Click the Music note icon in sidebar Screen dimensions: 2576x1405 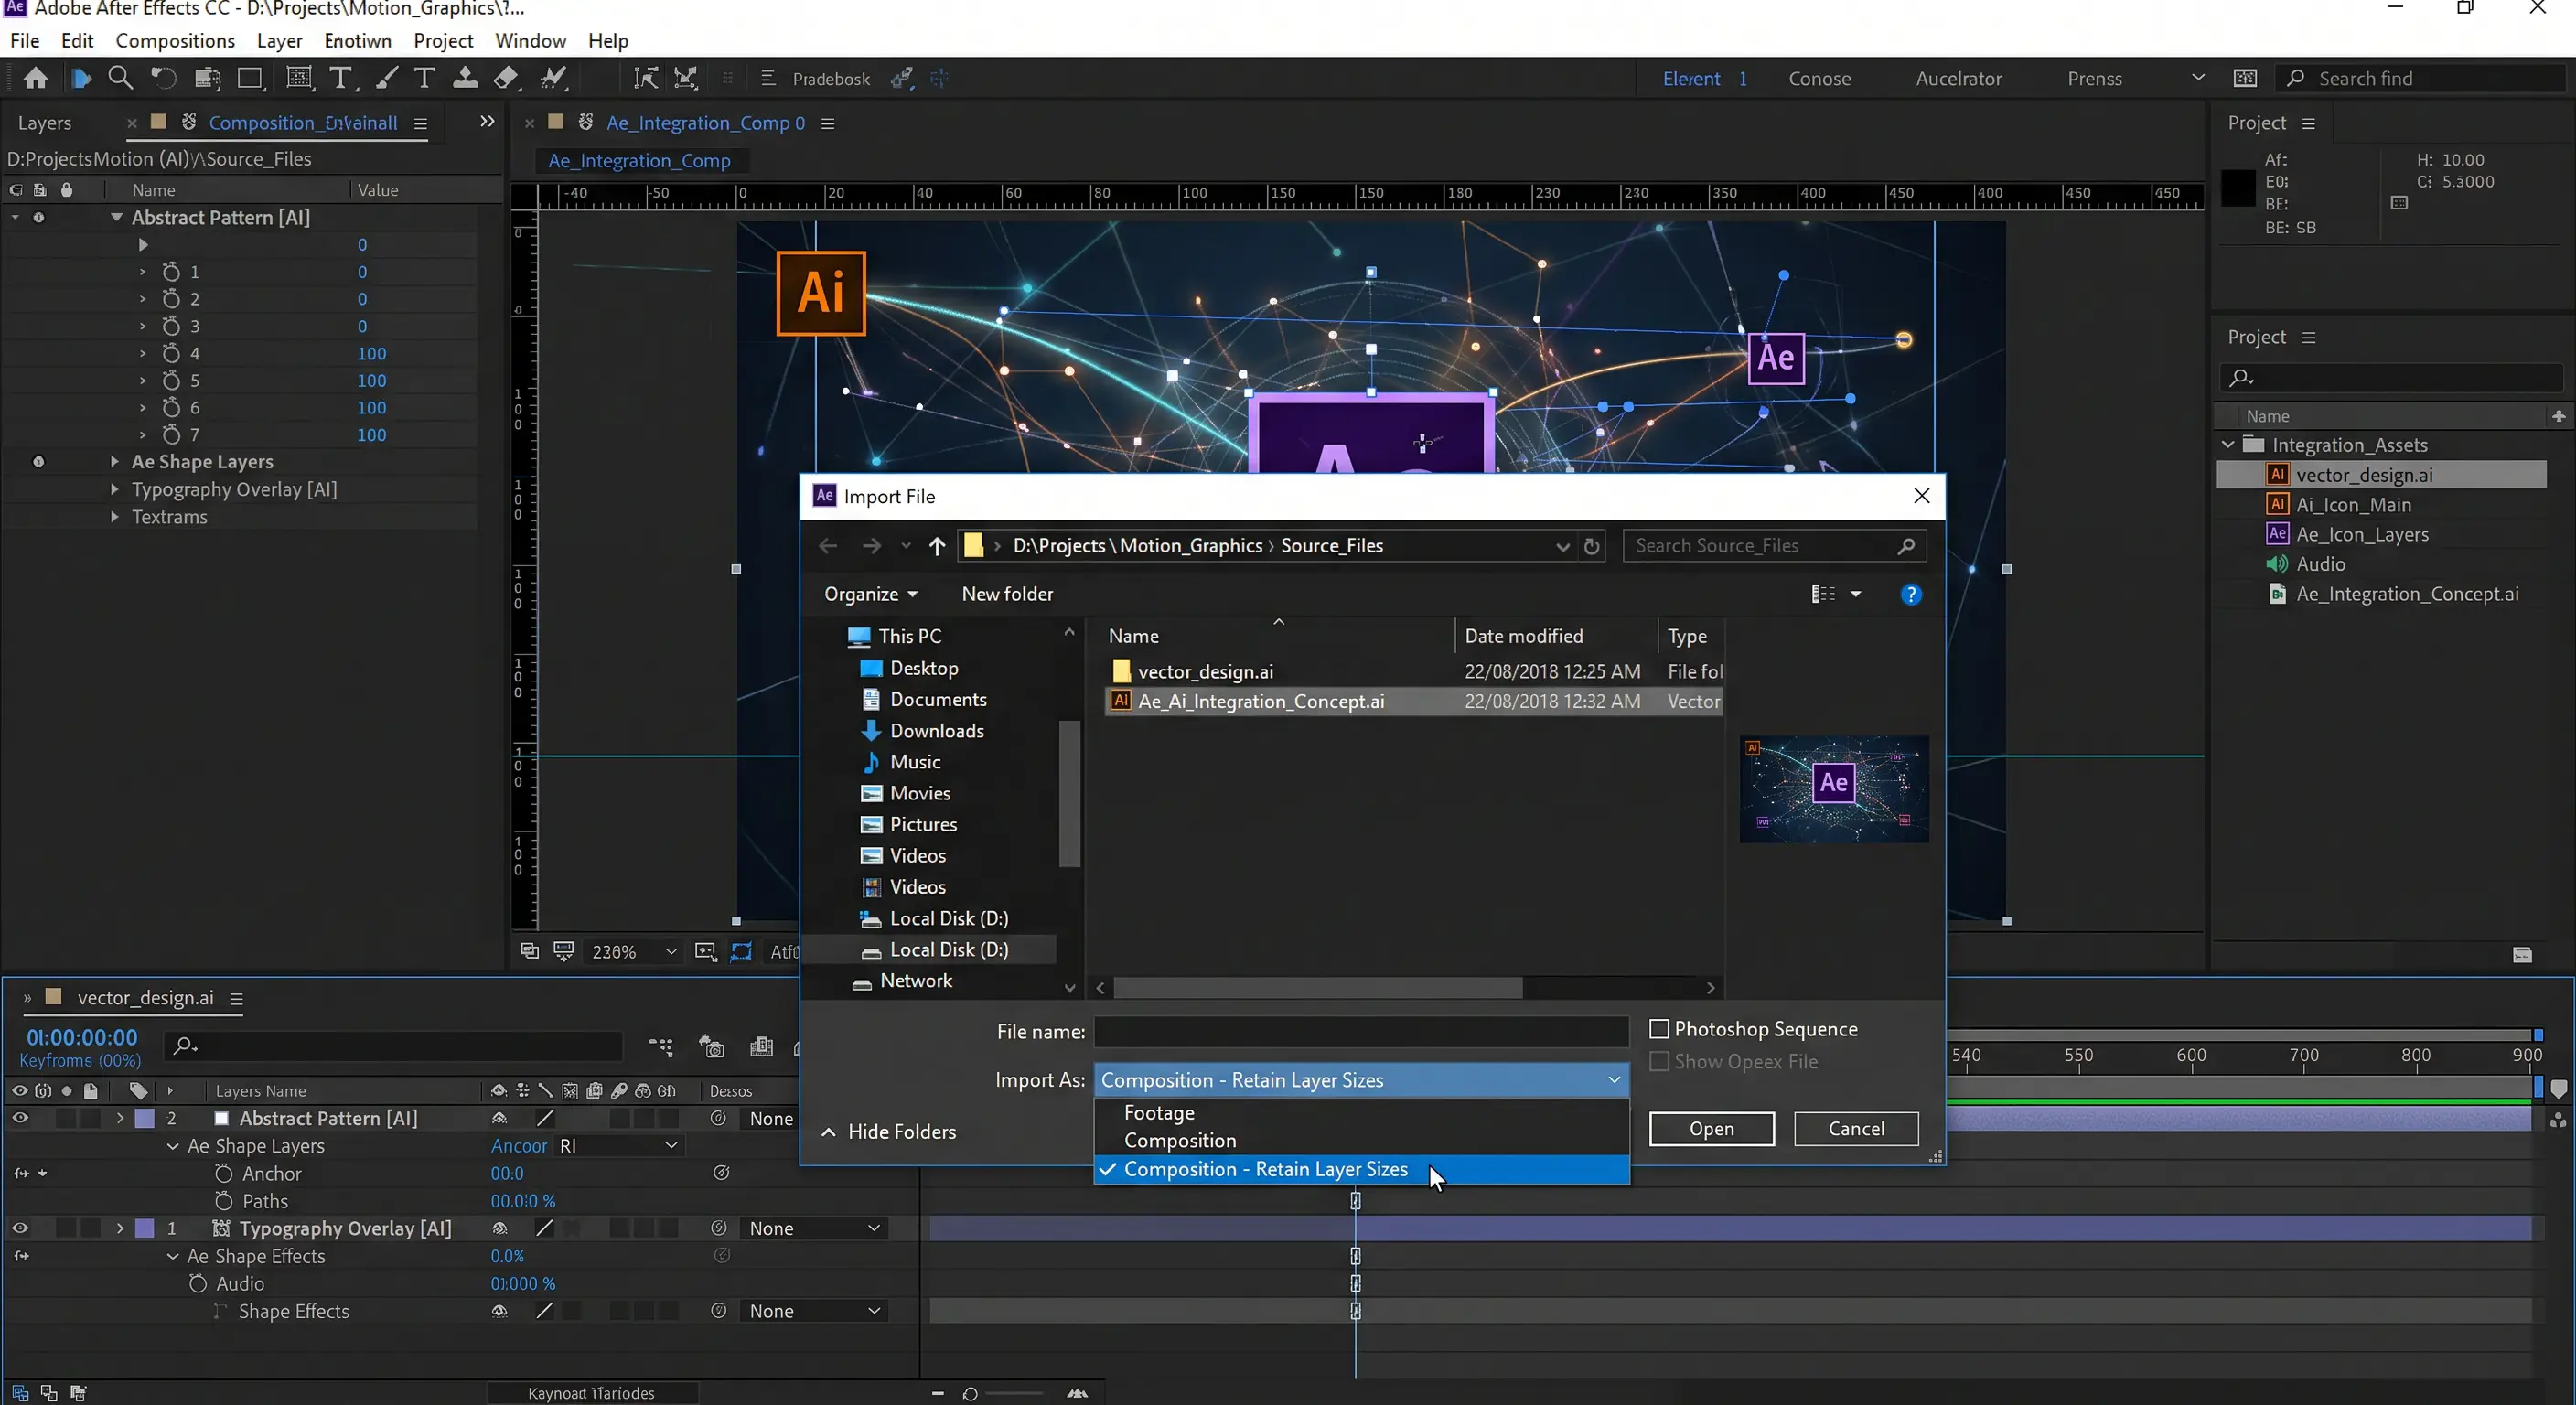[871, 762]
